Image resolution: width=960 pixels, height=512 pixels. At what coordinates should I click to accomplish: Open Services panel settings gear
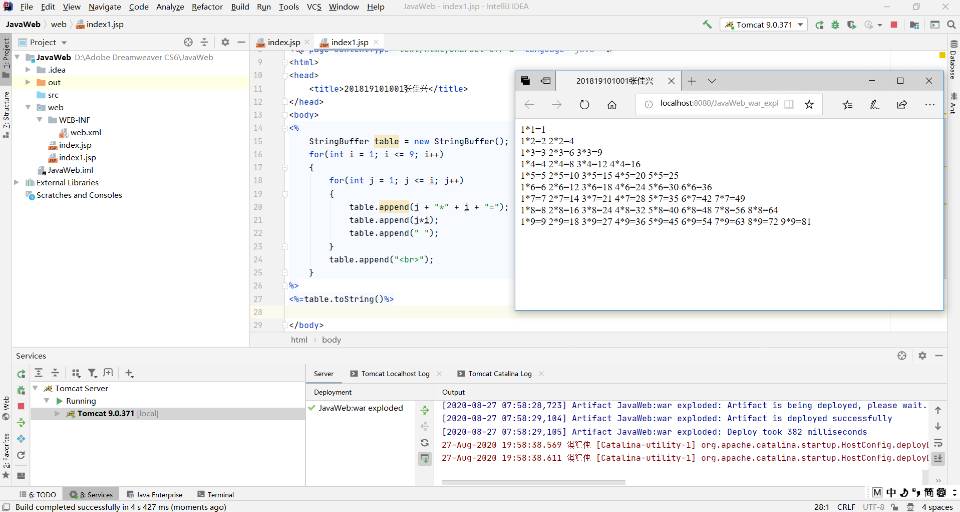click(x=922, y=356)
